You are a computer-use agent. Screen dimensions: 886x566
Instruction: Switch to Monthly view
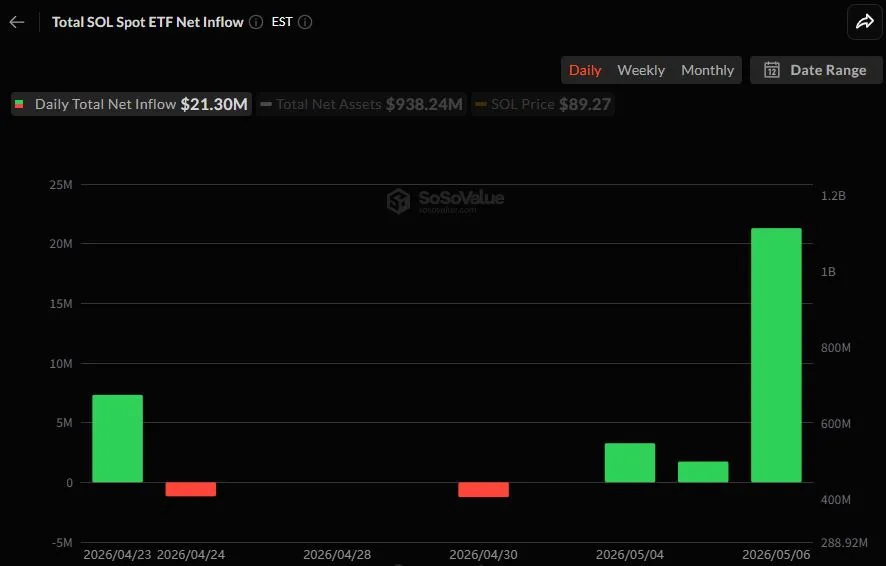click(x=707, y=70)
